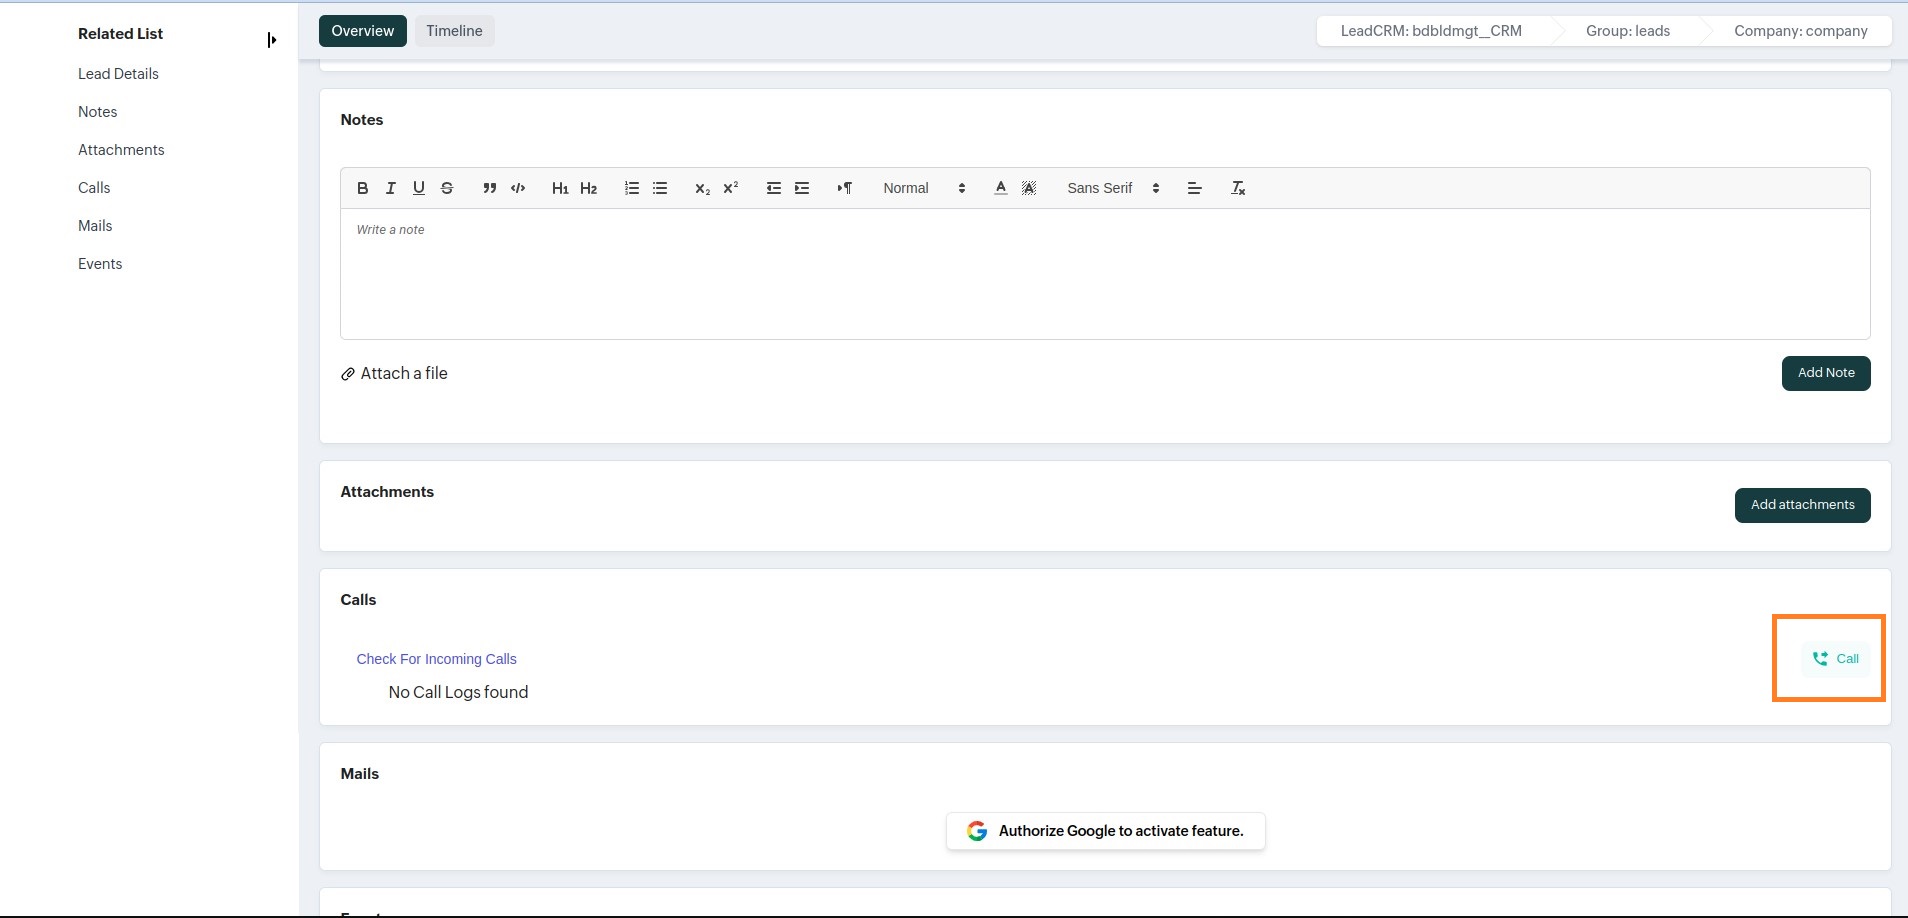Apply Heading 2 style
The image size is (1908, 918).
(x=589, y=188)
